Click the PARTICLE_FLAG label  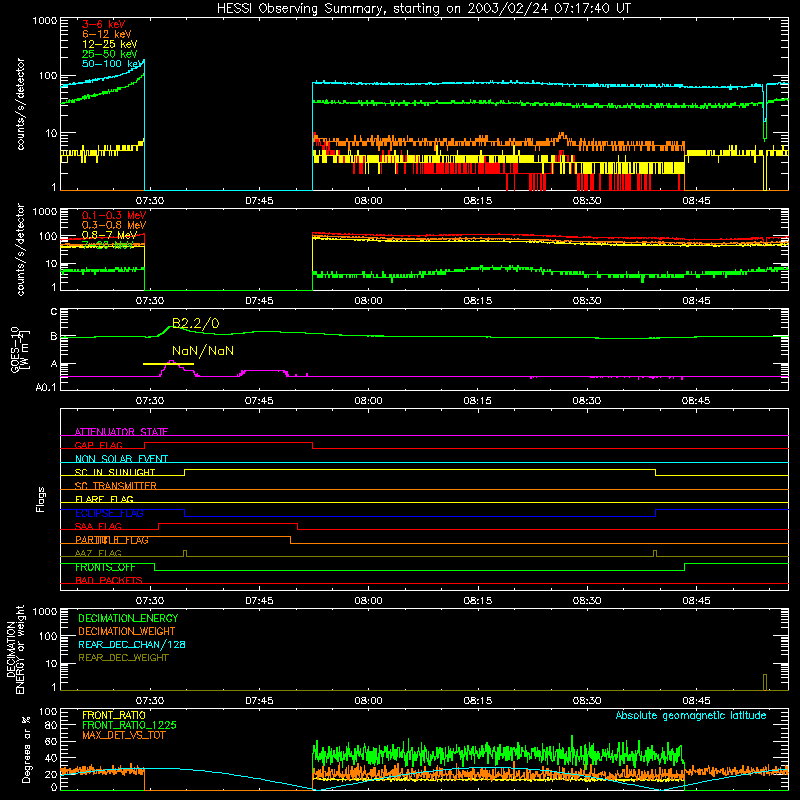pos(112,540)
